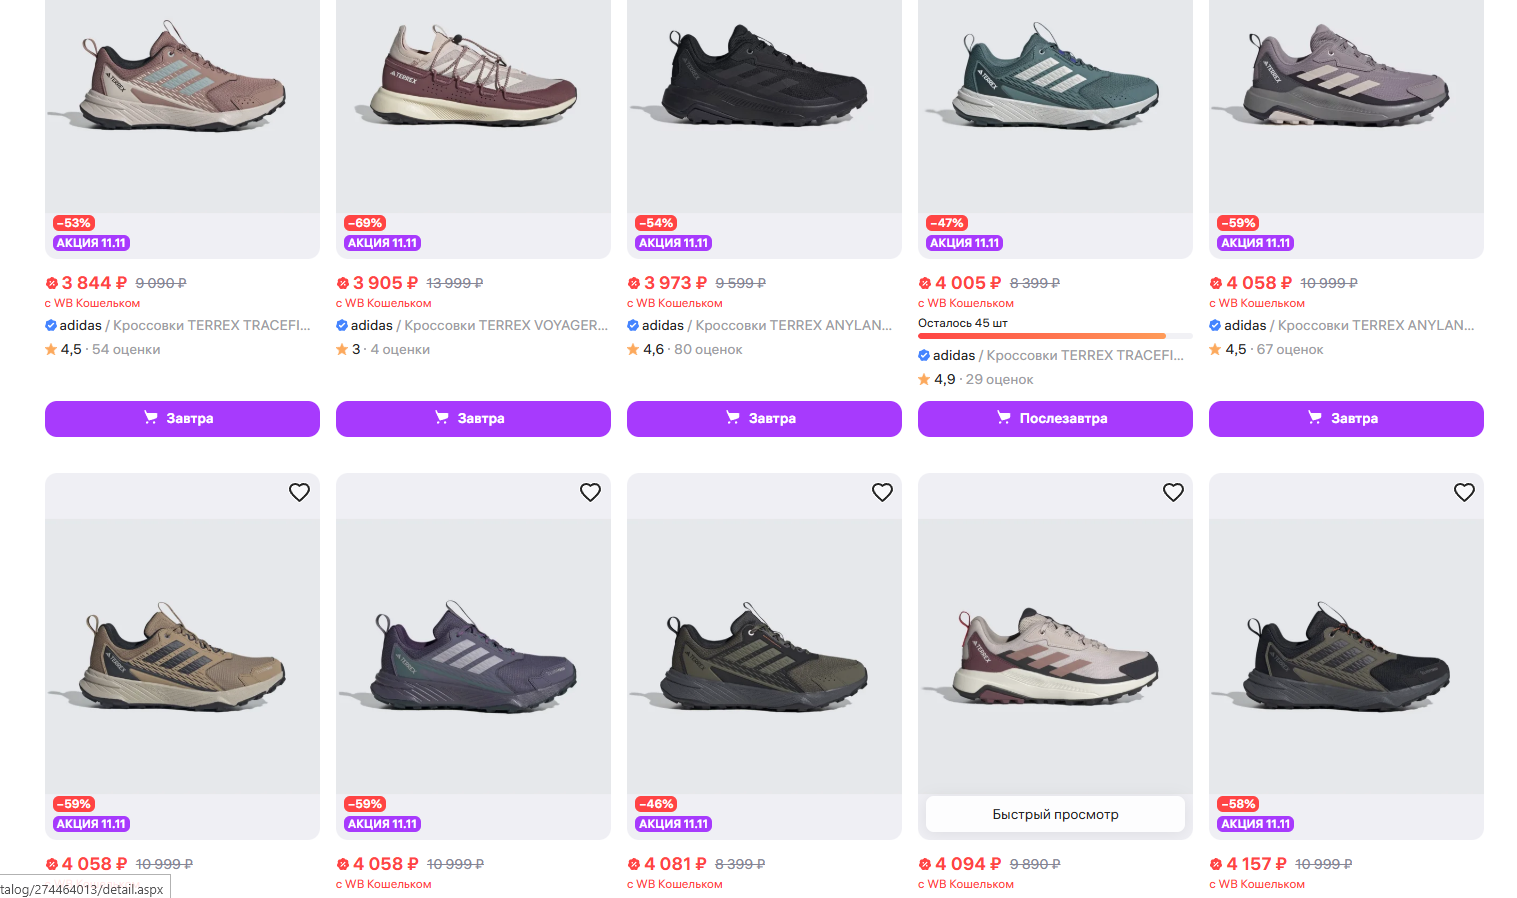Click the heart icon on the black-olive sneaker card
The image size is (1517, 898).
tap(1464, 492)
